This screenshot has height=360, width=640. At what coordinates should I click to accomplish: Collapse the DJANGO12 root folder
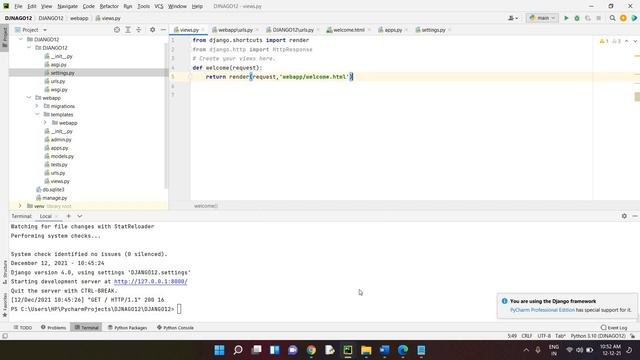click(x=20, y=39)
